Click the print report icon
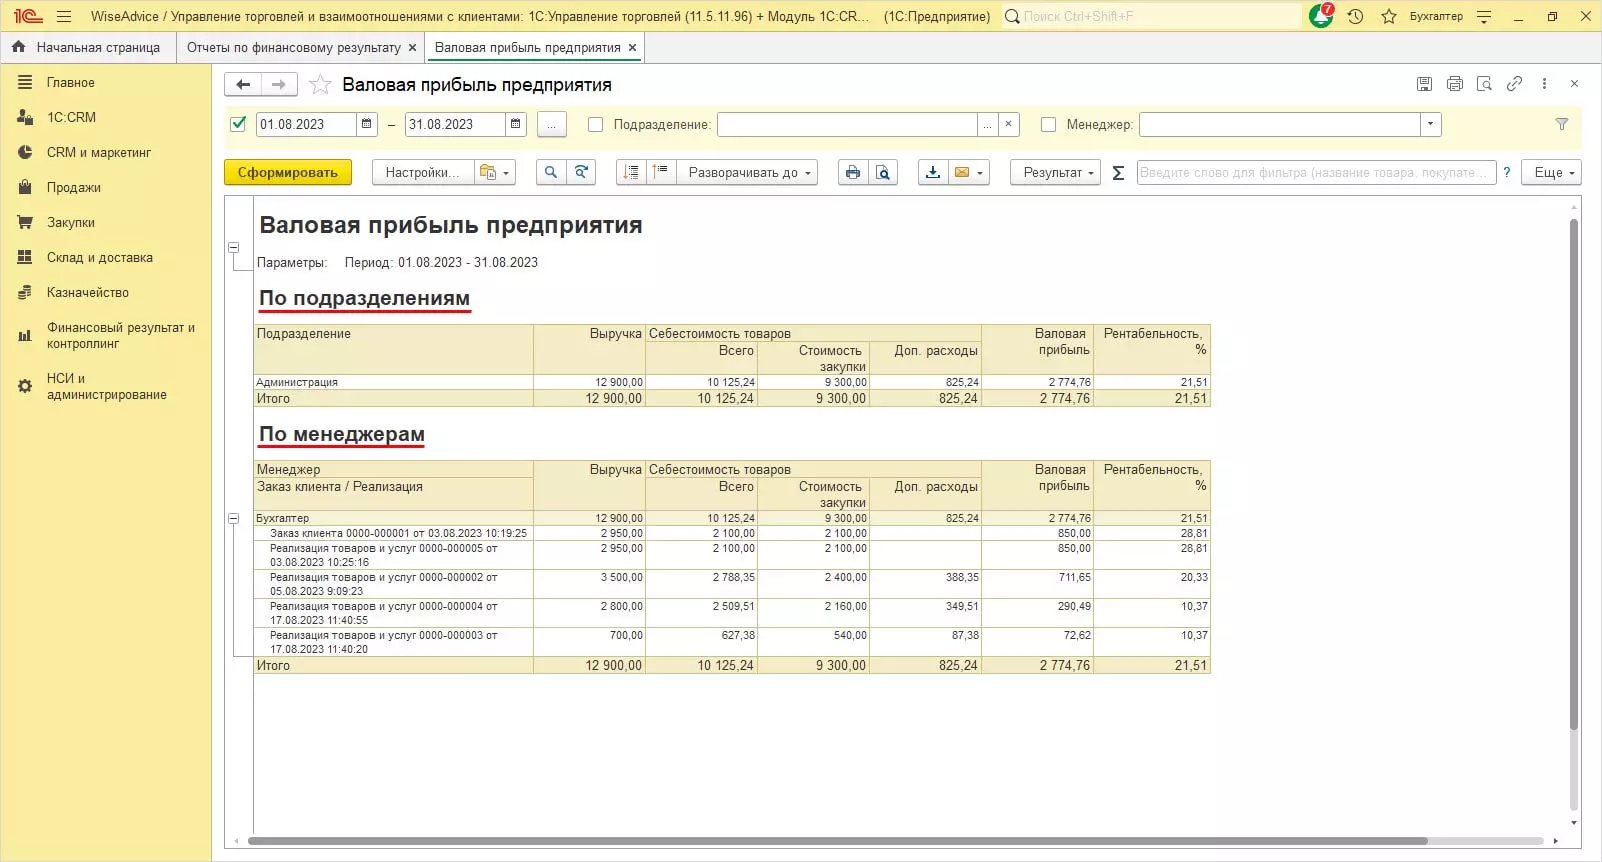 coord(852,173)
